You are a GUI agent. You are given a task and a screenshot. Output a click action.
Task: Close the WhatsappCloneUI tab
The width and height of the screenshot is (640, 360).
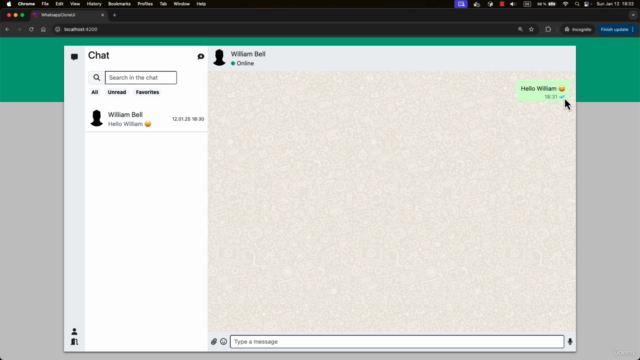(102, 15)
